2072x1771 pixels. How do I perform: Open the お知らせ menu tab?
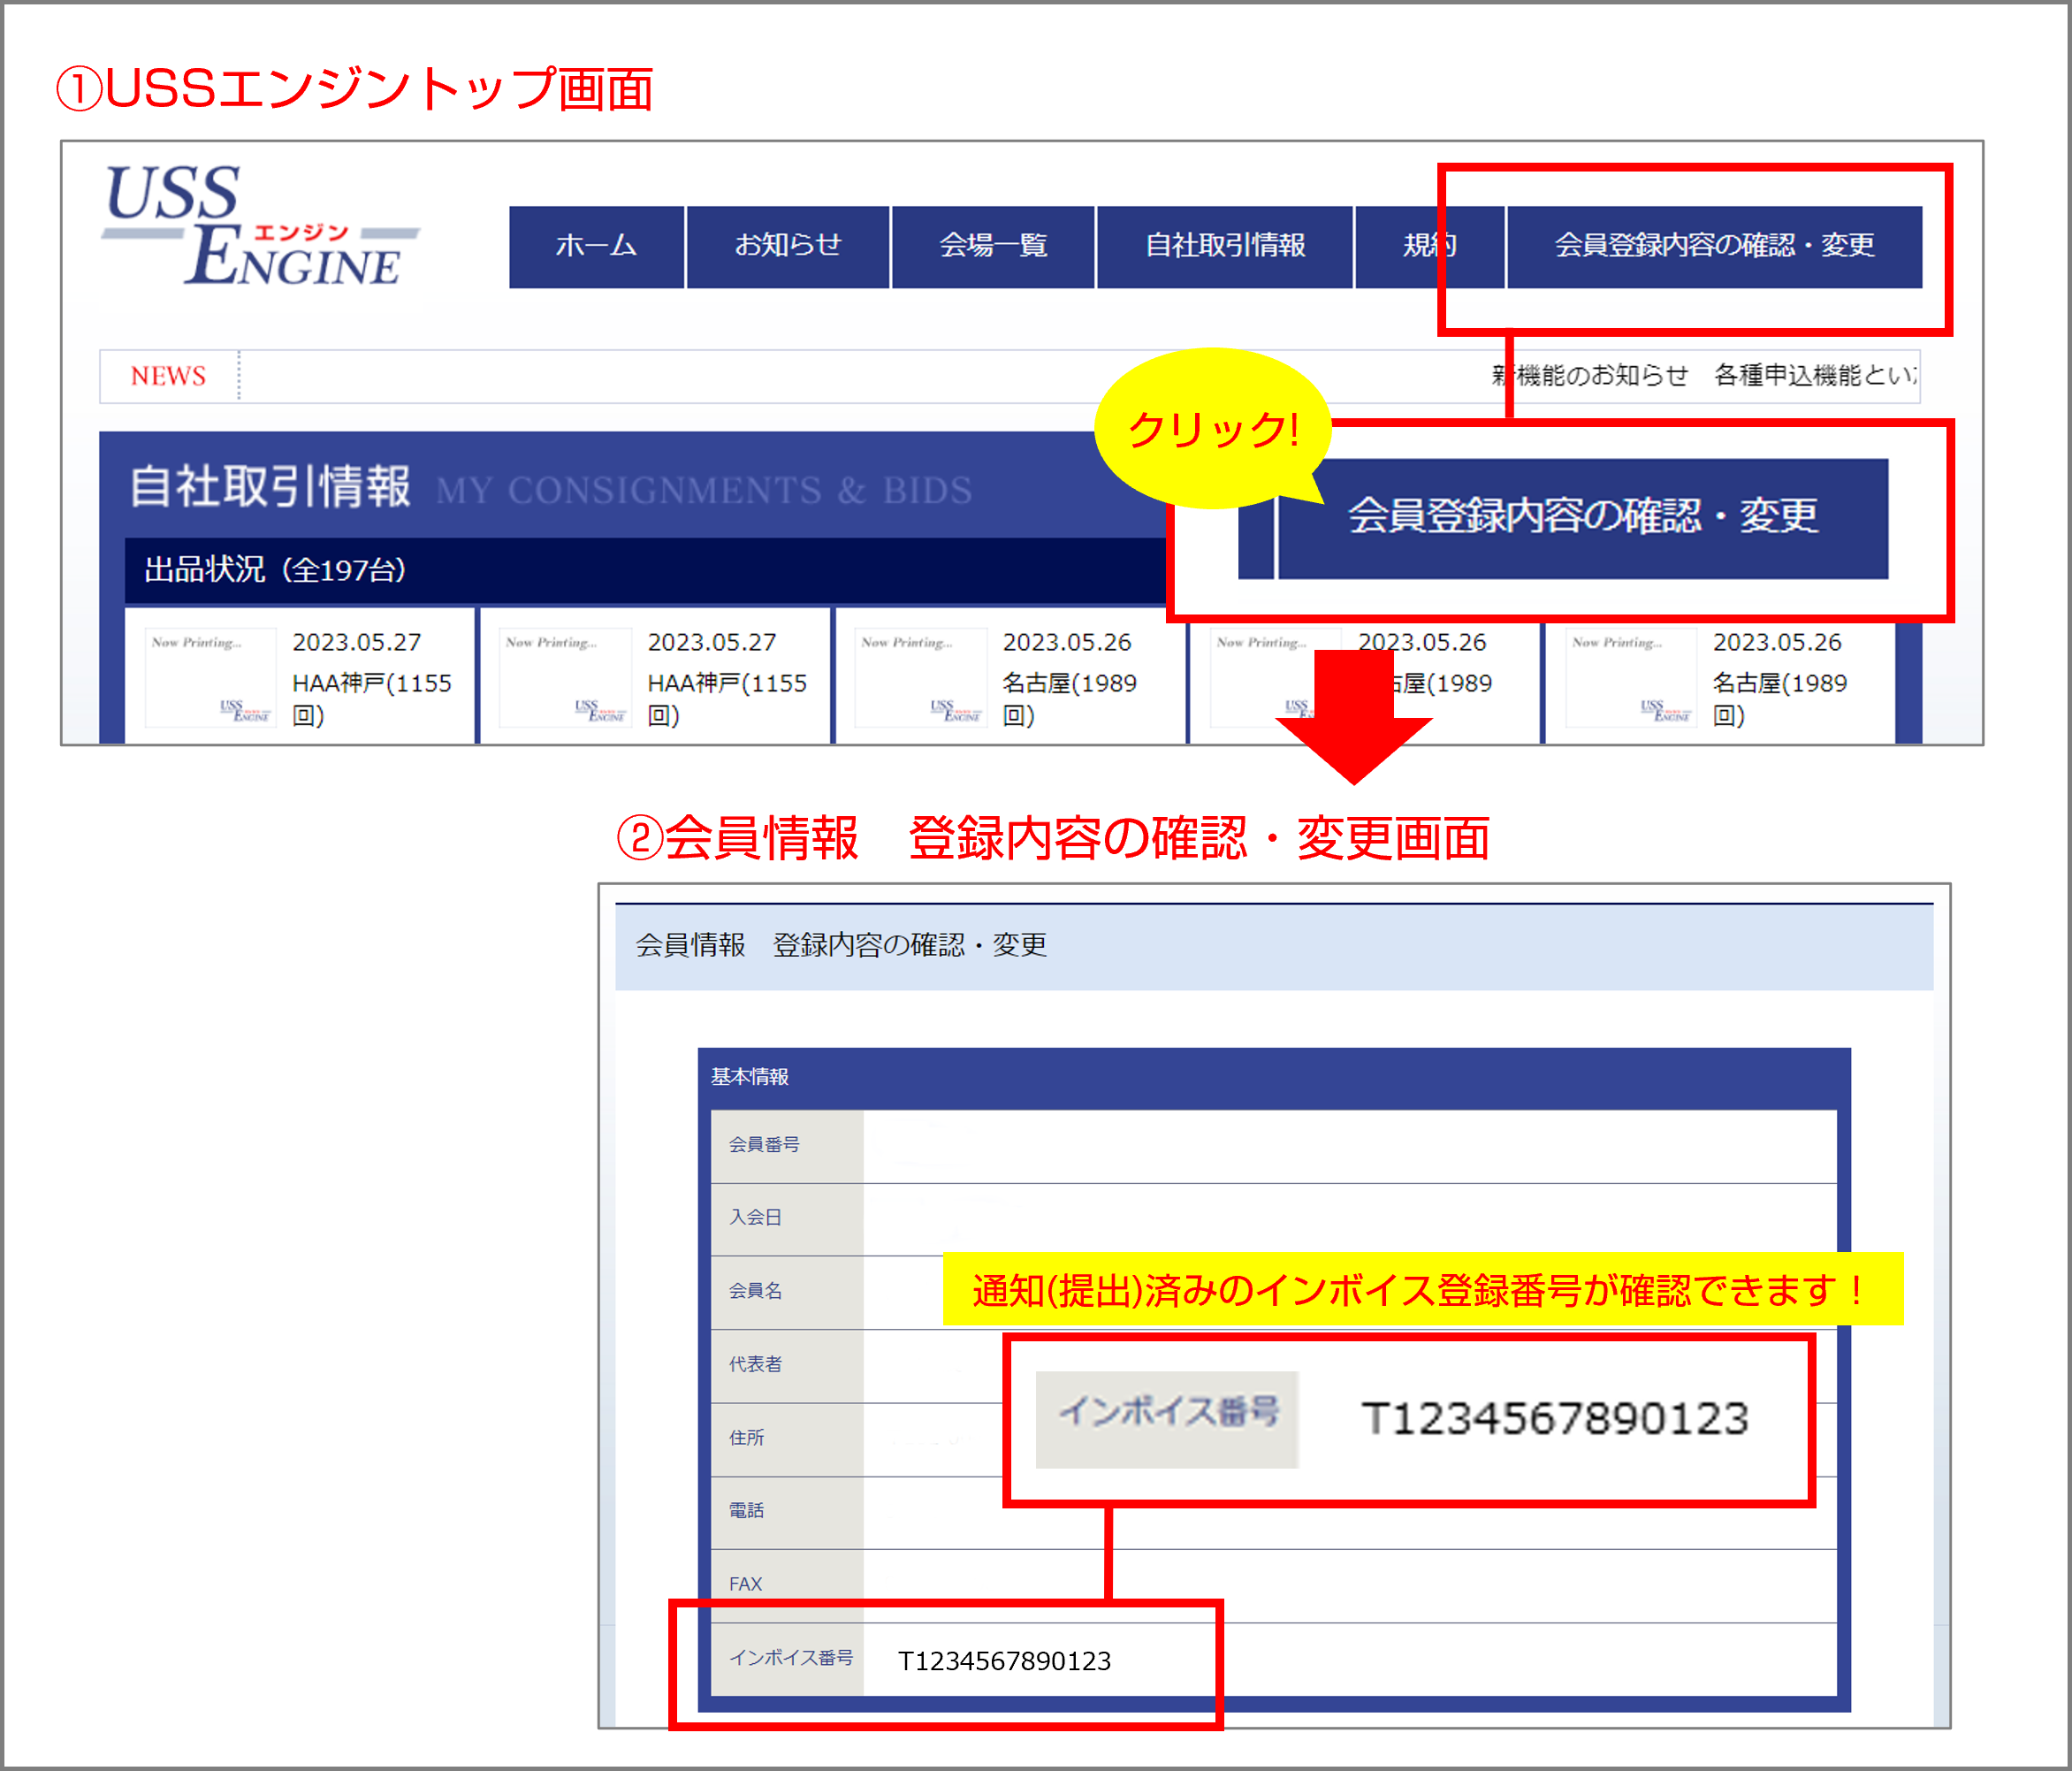pyautogui.click(x=788, y=246)
